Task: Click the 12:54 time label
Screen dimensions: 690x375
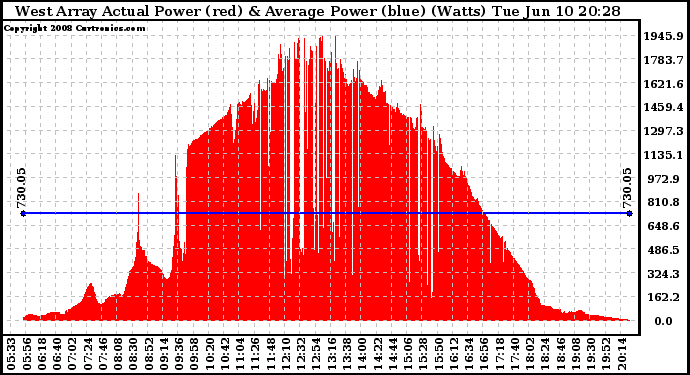Action: coord(316,354)
